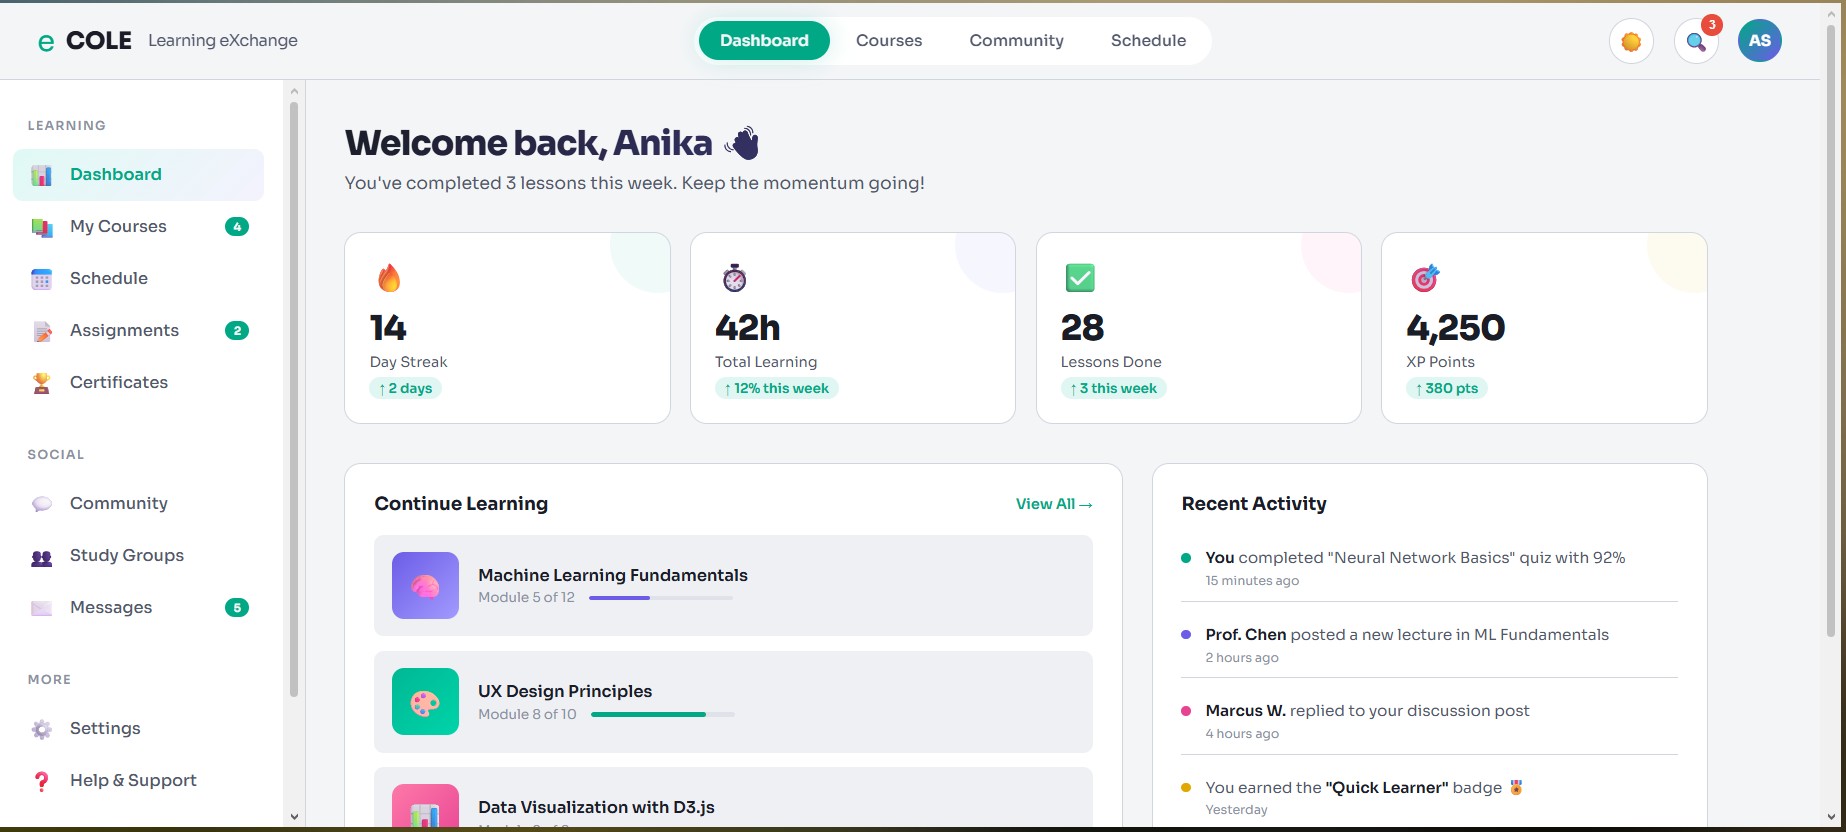
Task: Click the Neural Network Basics quiz activity
Action: (1430, 568)
